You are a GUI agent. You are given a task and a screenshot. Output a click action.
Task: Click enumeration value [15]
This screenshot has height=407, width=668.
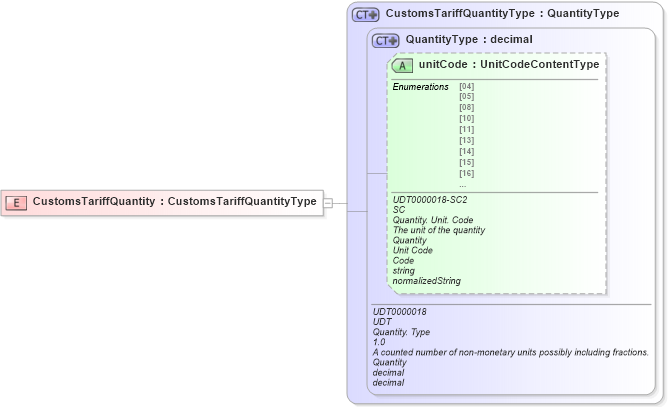pyautogui.click(x=466, y=162)
